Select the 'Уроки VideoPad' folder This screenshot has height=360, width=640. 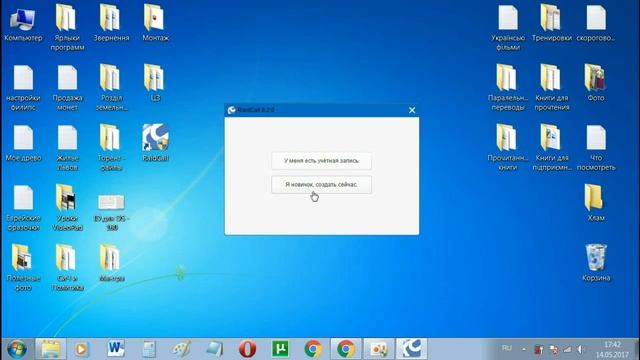click(67, 208)
